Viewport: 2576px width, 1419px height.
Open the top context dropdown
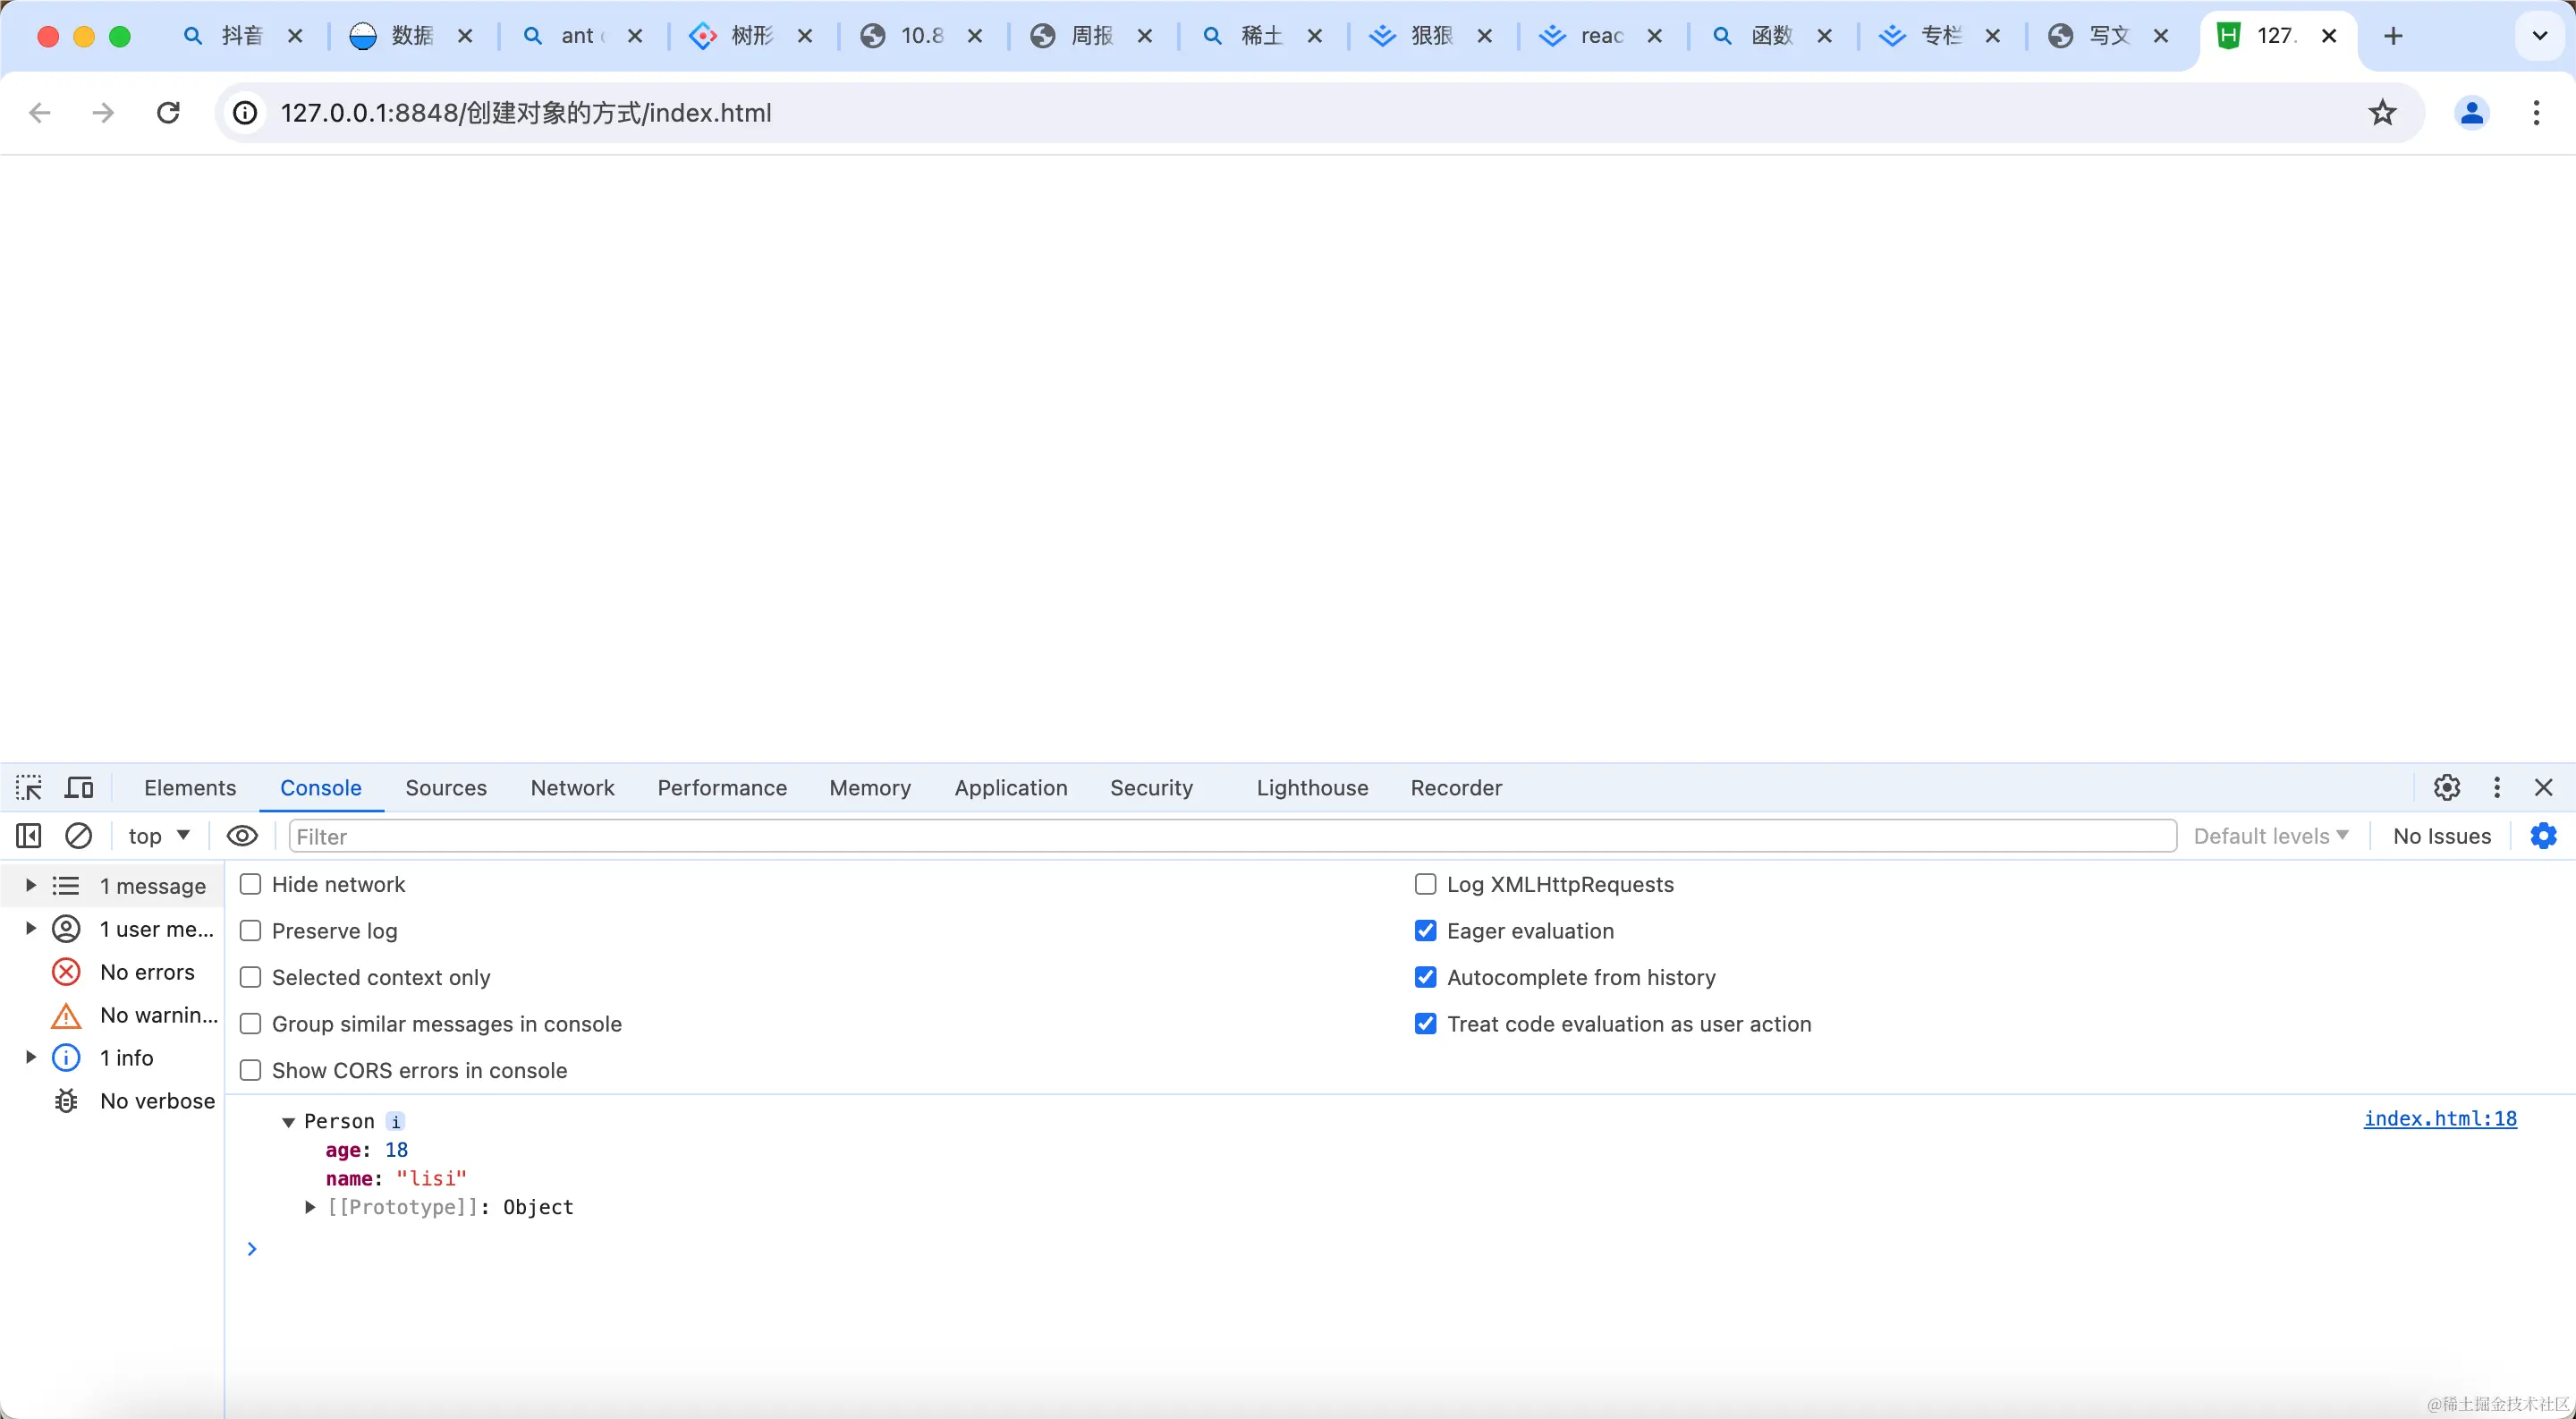(x=159, y=836)
